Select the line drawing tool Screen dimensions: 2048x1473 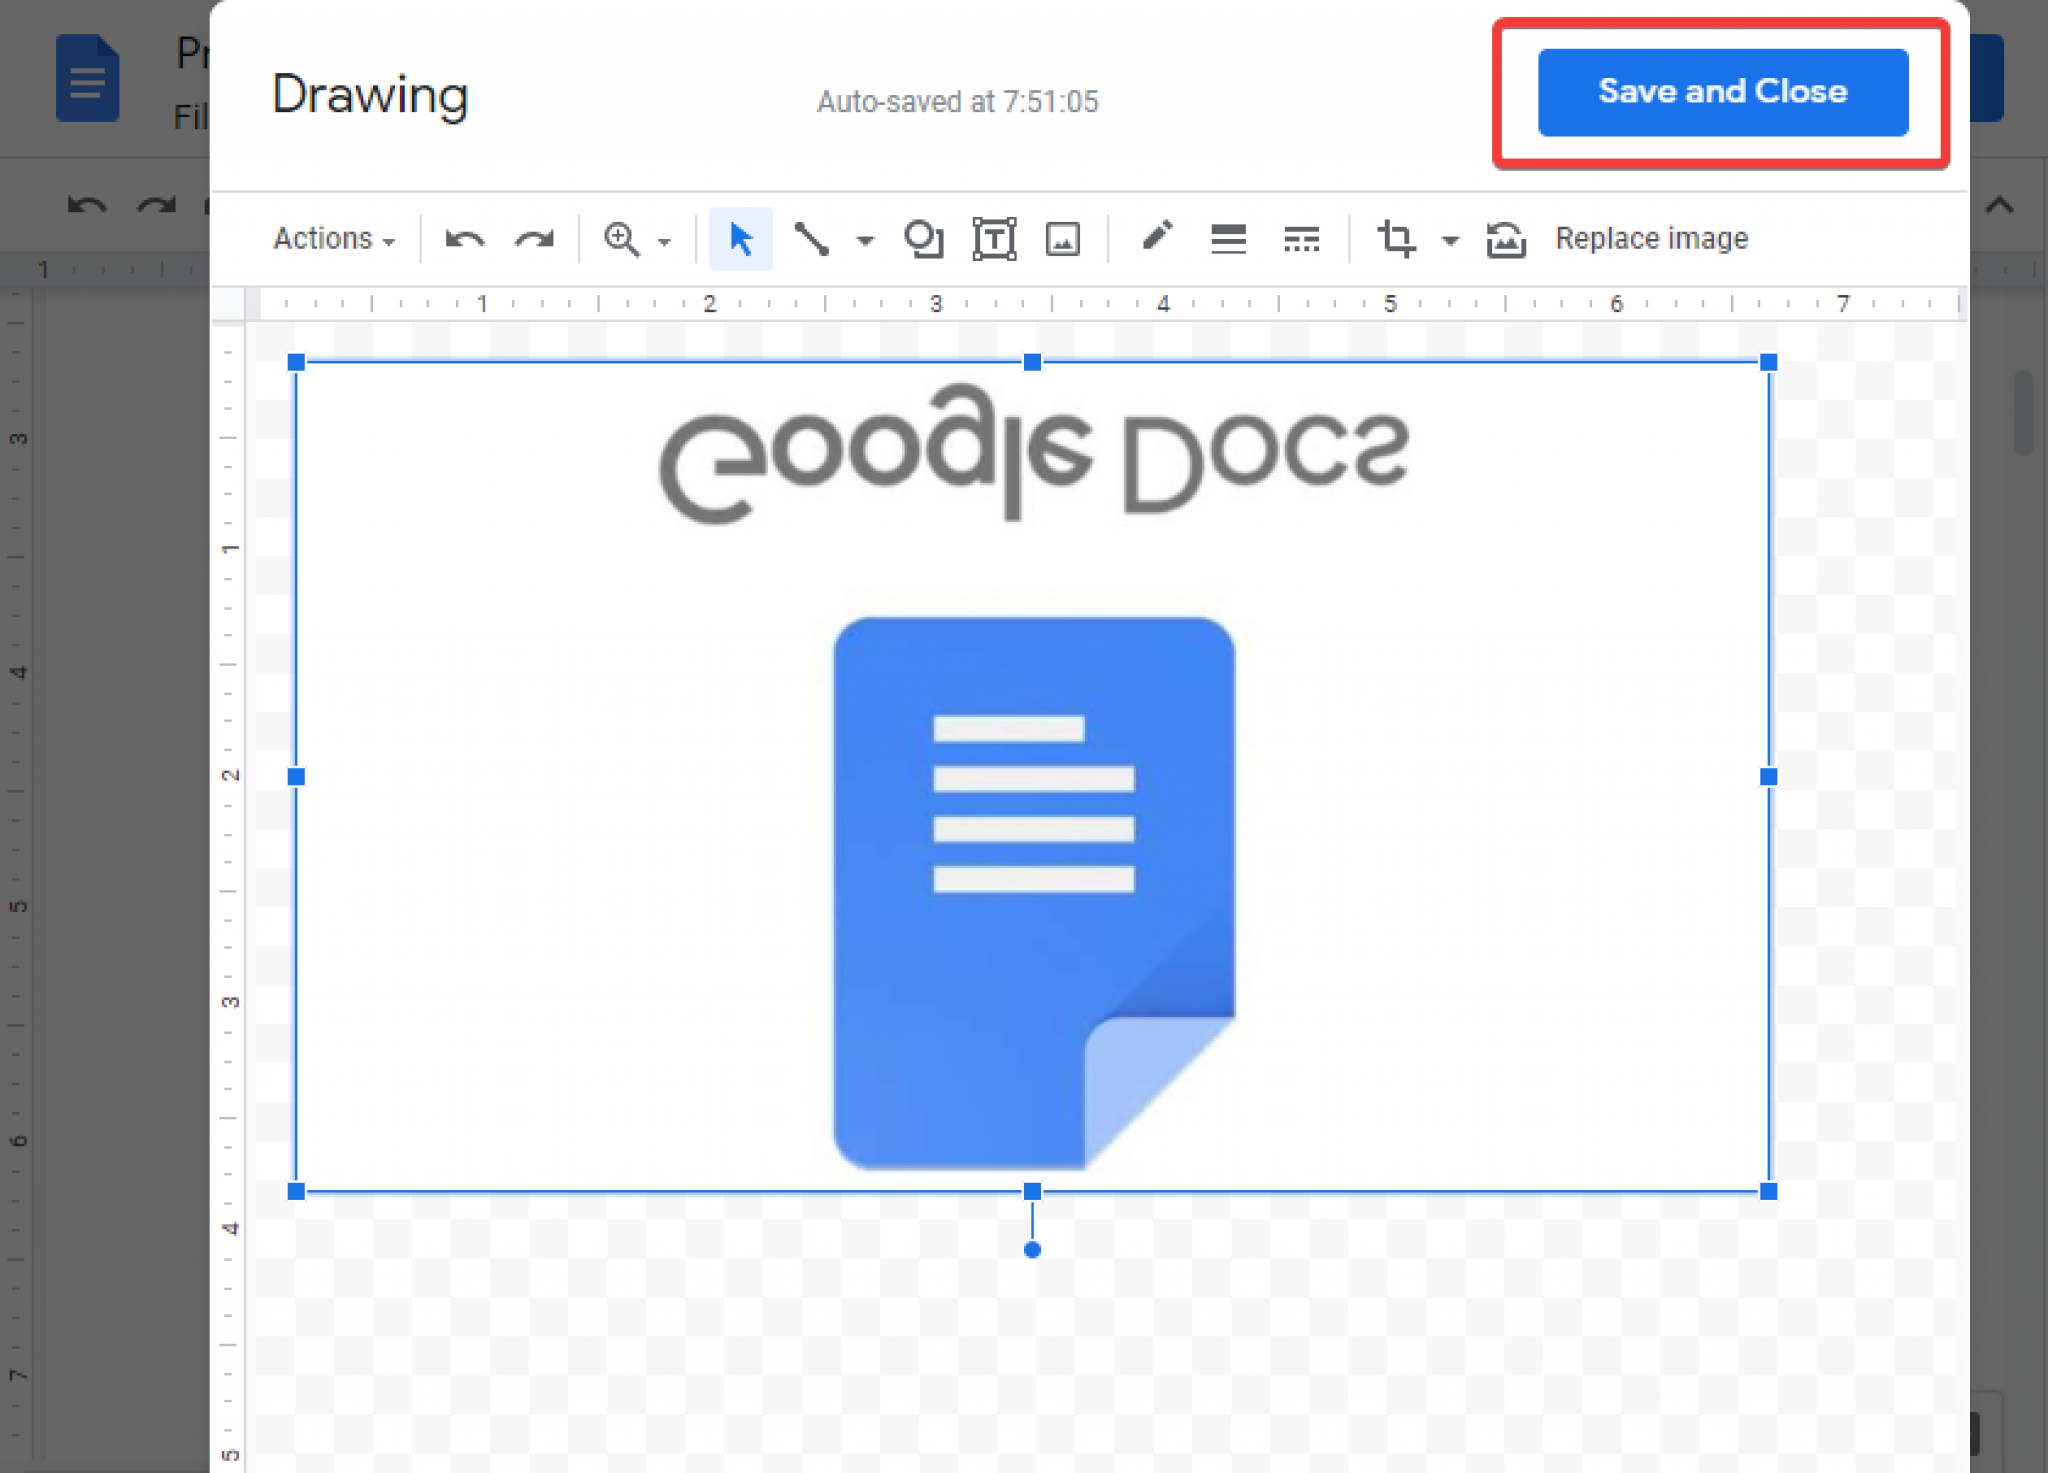coord(813,239)
